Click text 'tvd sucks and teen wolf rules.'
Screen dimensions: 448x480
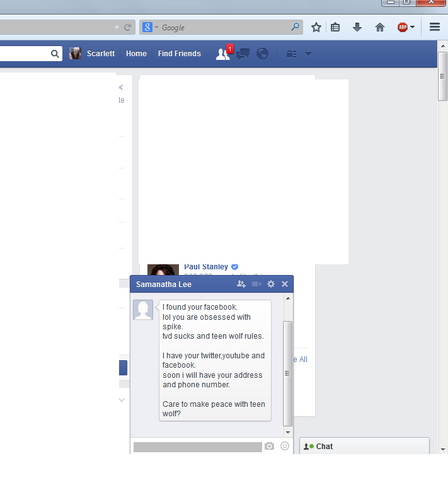point(213,336)
